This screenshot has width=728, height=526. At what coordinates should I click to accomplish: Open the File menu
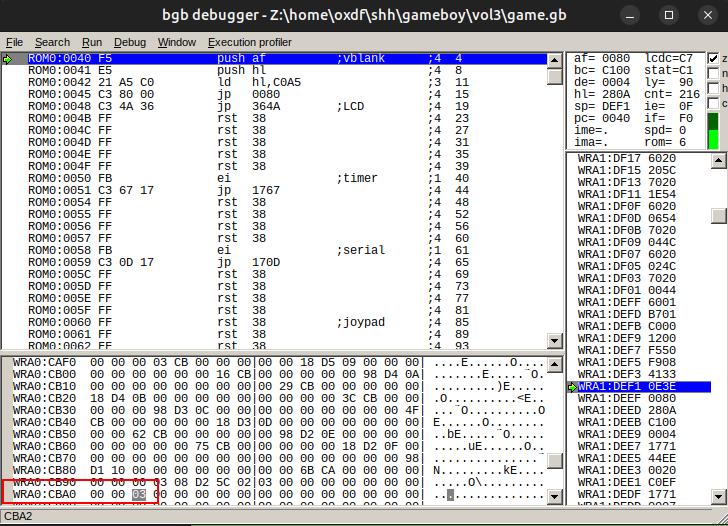coord(15,42)
